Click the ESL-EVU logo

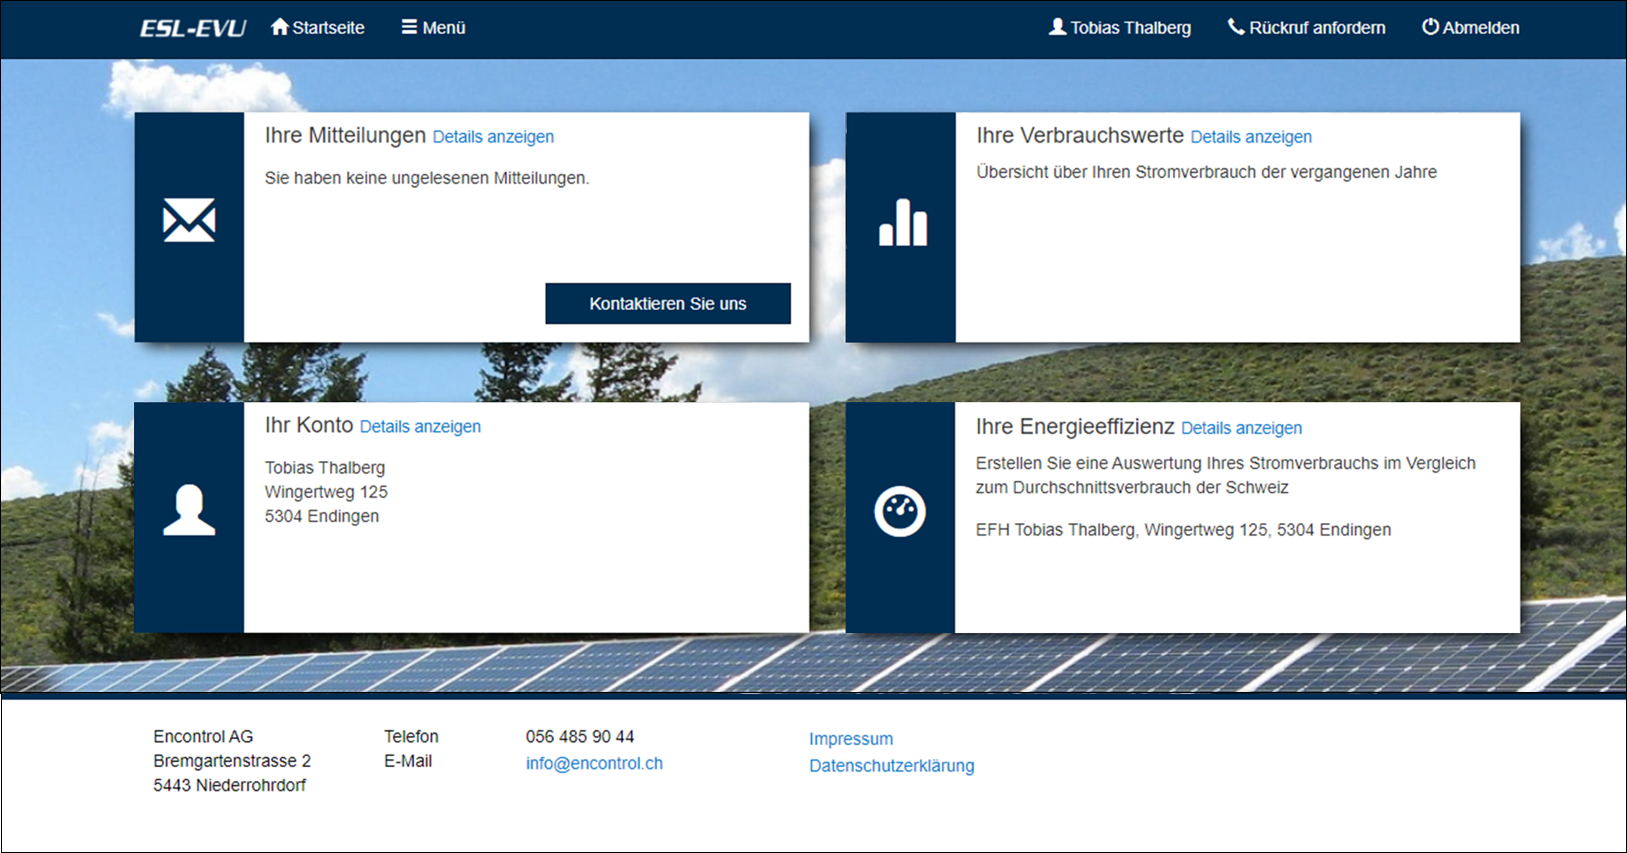tap(193, 28)
